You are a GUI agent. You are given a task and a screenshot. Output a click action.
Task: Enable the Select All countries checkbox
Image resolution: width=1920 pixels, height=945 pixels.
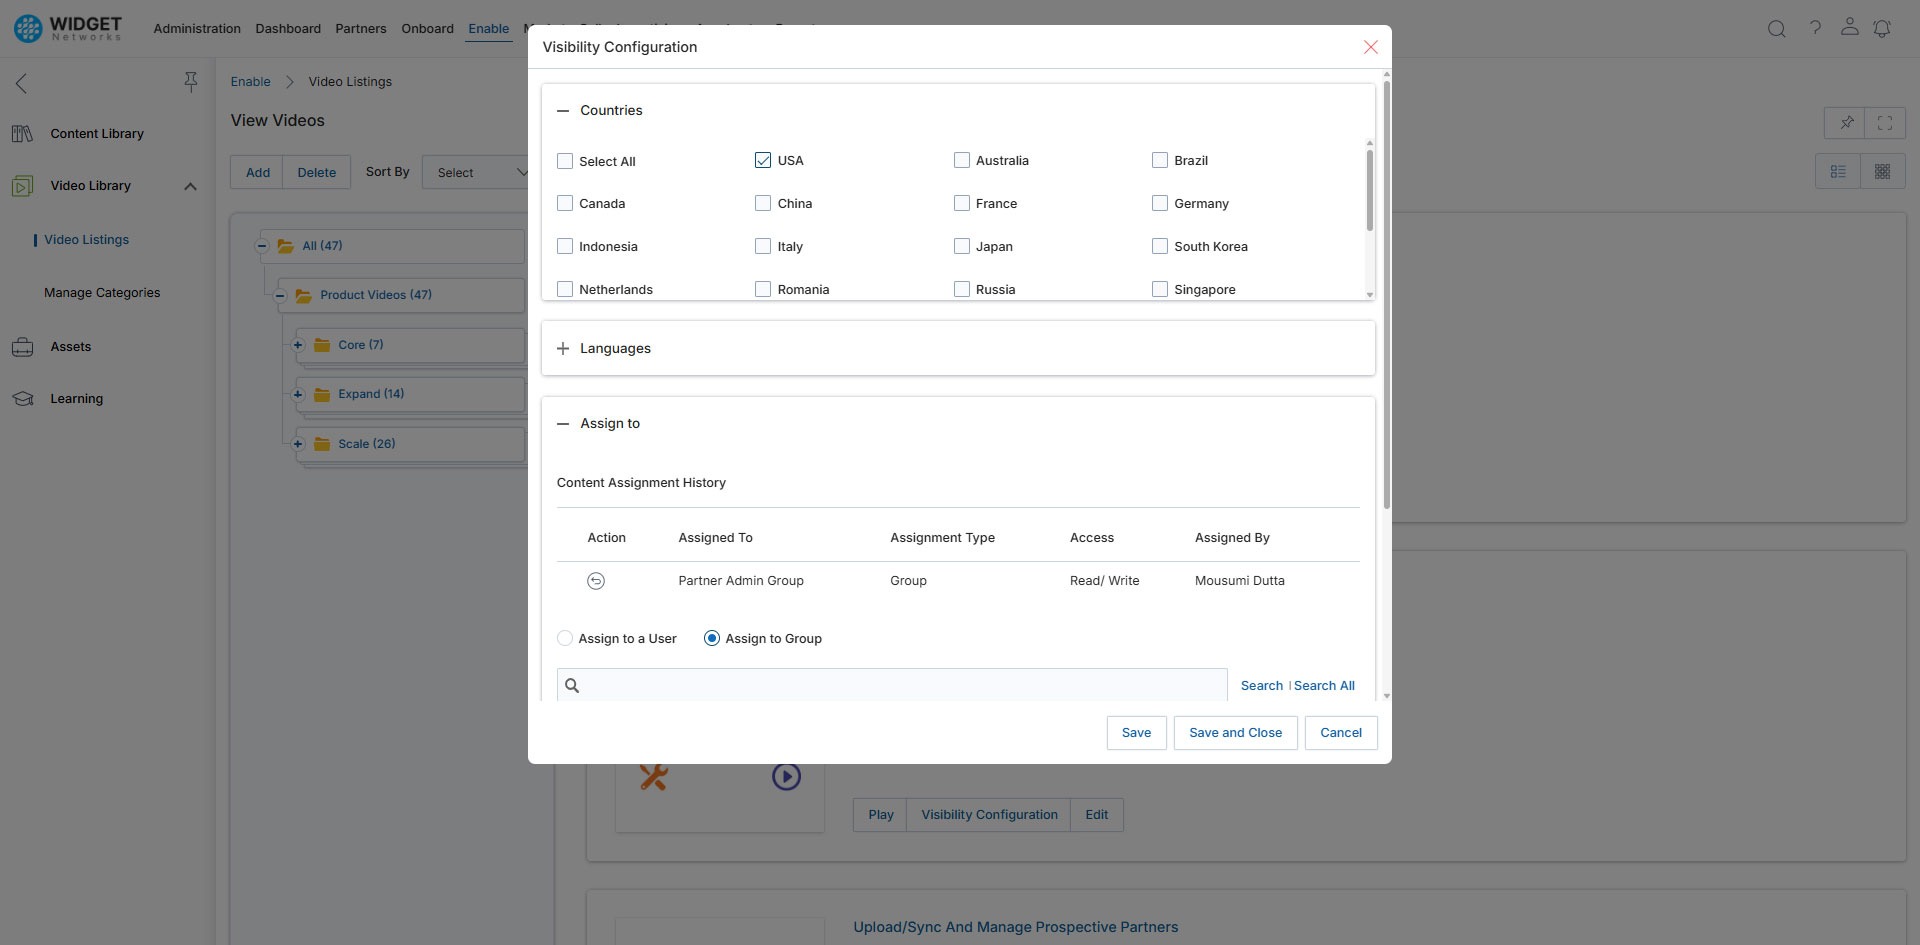click(x=565, y=160)
